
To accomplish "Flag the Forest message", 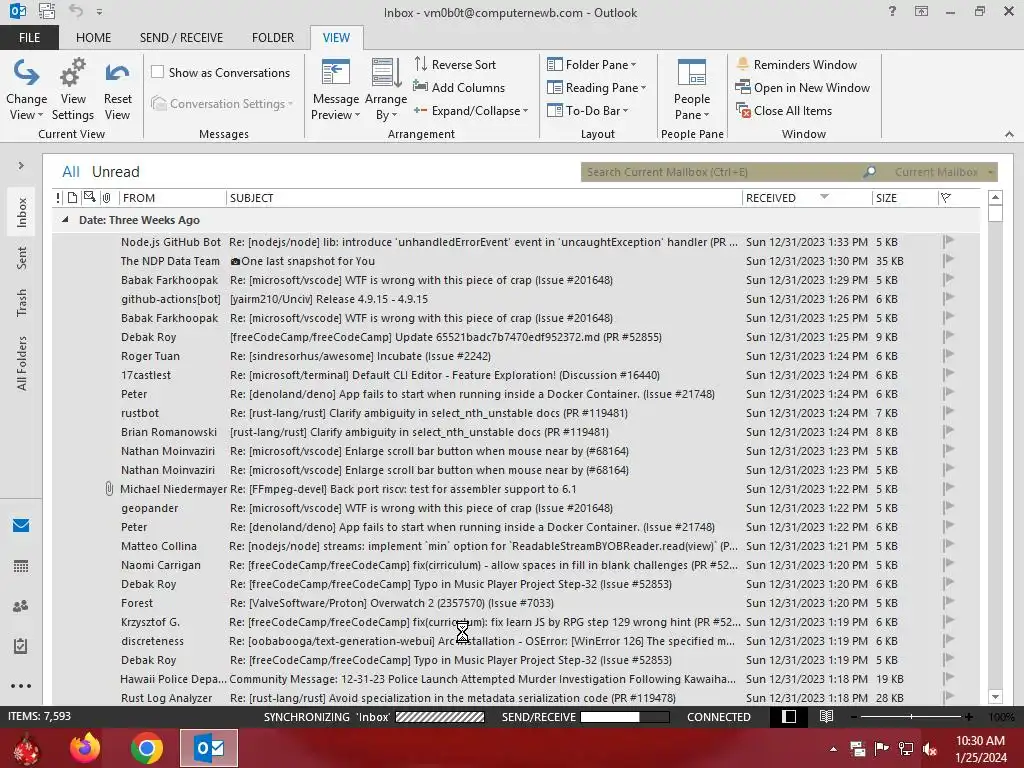I will (948, 603).
